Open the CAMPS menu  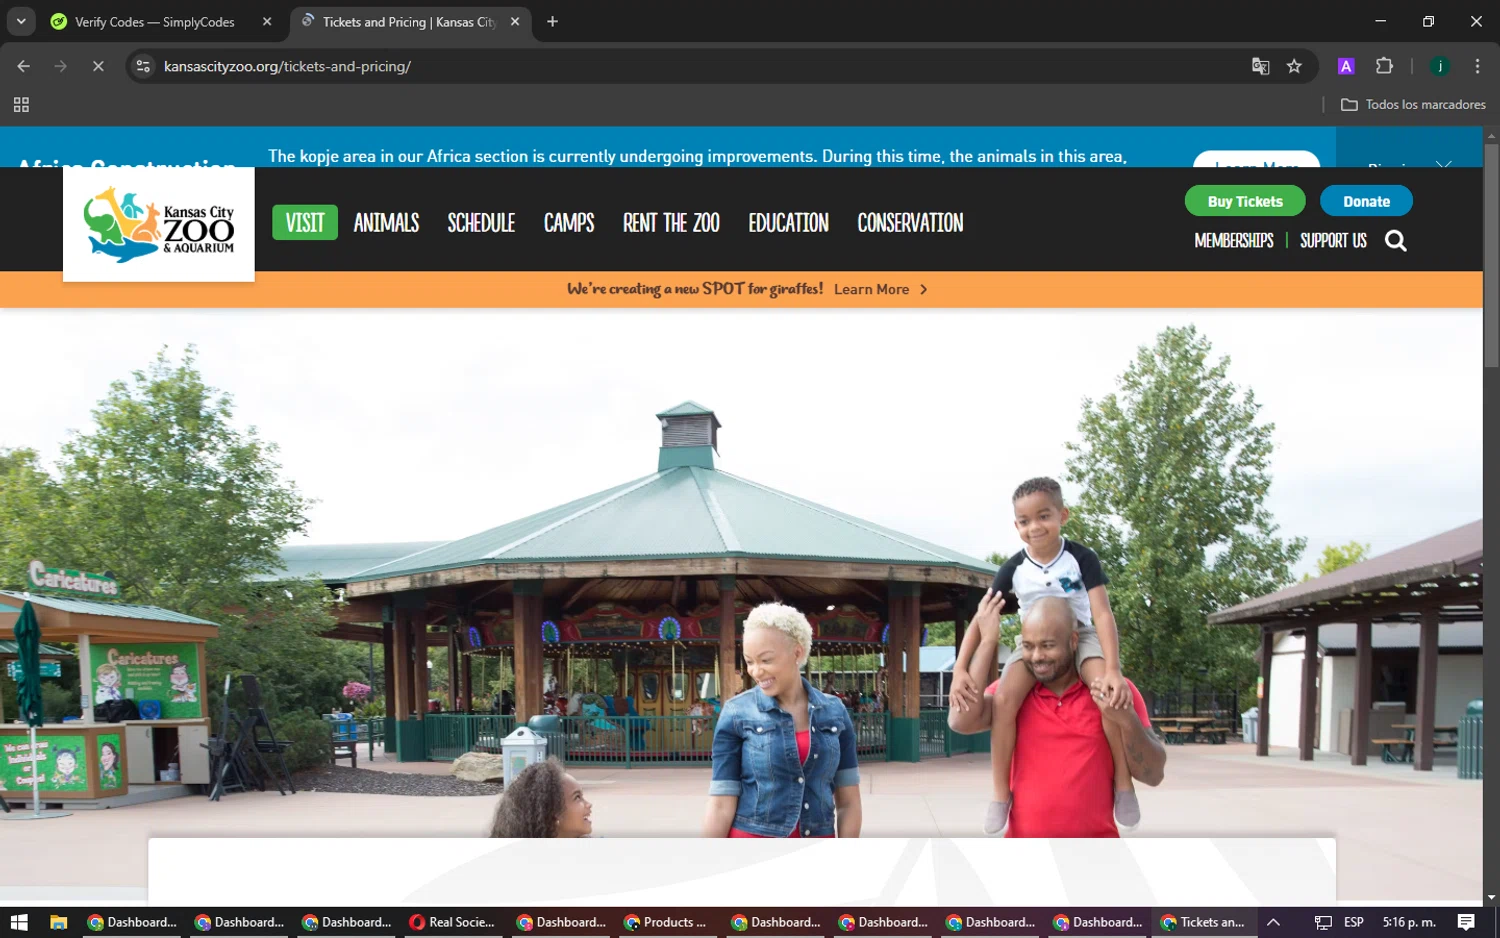[569, 222]
